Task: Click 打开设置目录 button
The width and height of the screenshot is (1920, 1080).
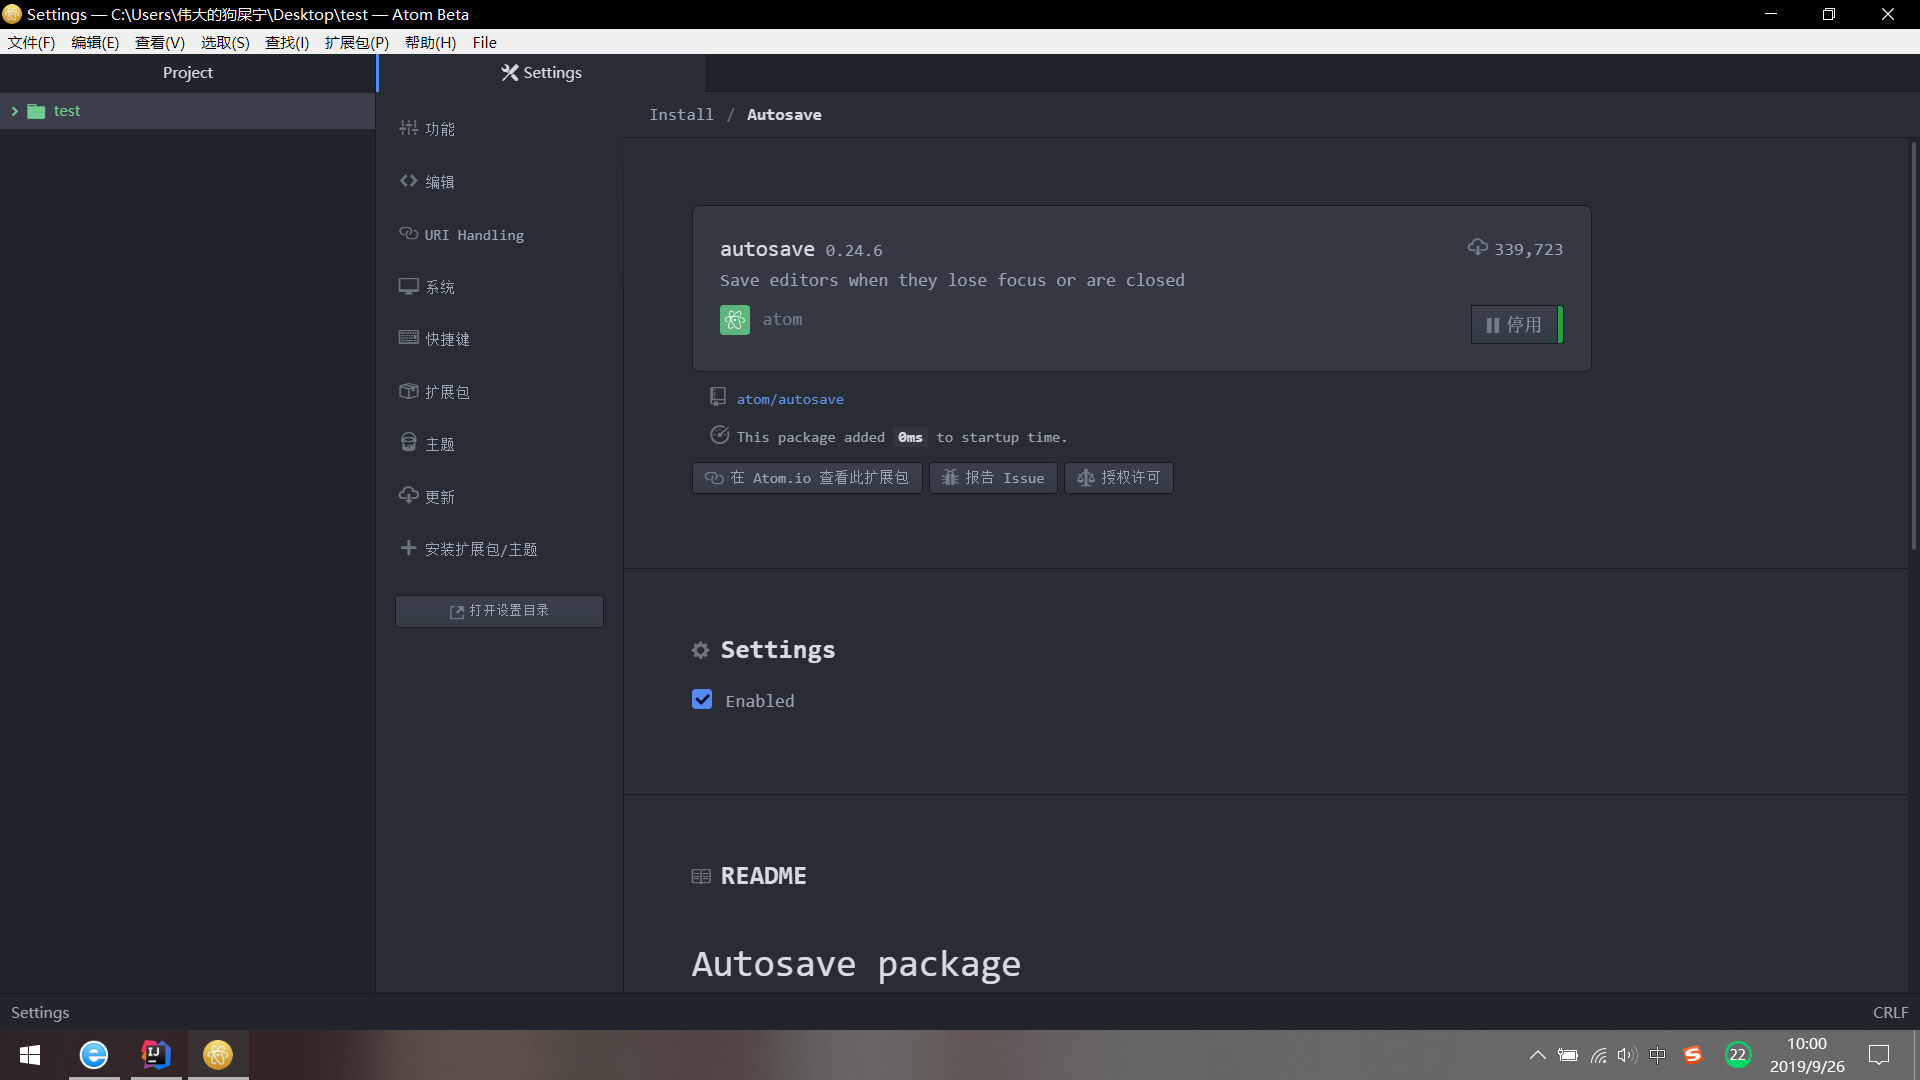Action: (x=499, y=611)
